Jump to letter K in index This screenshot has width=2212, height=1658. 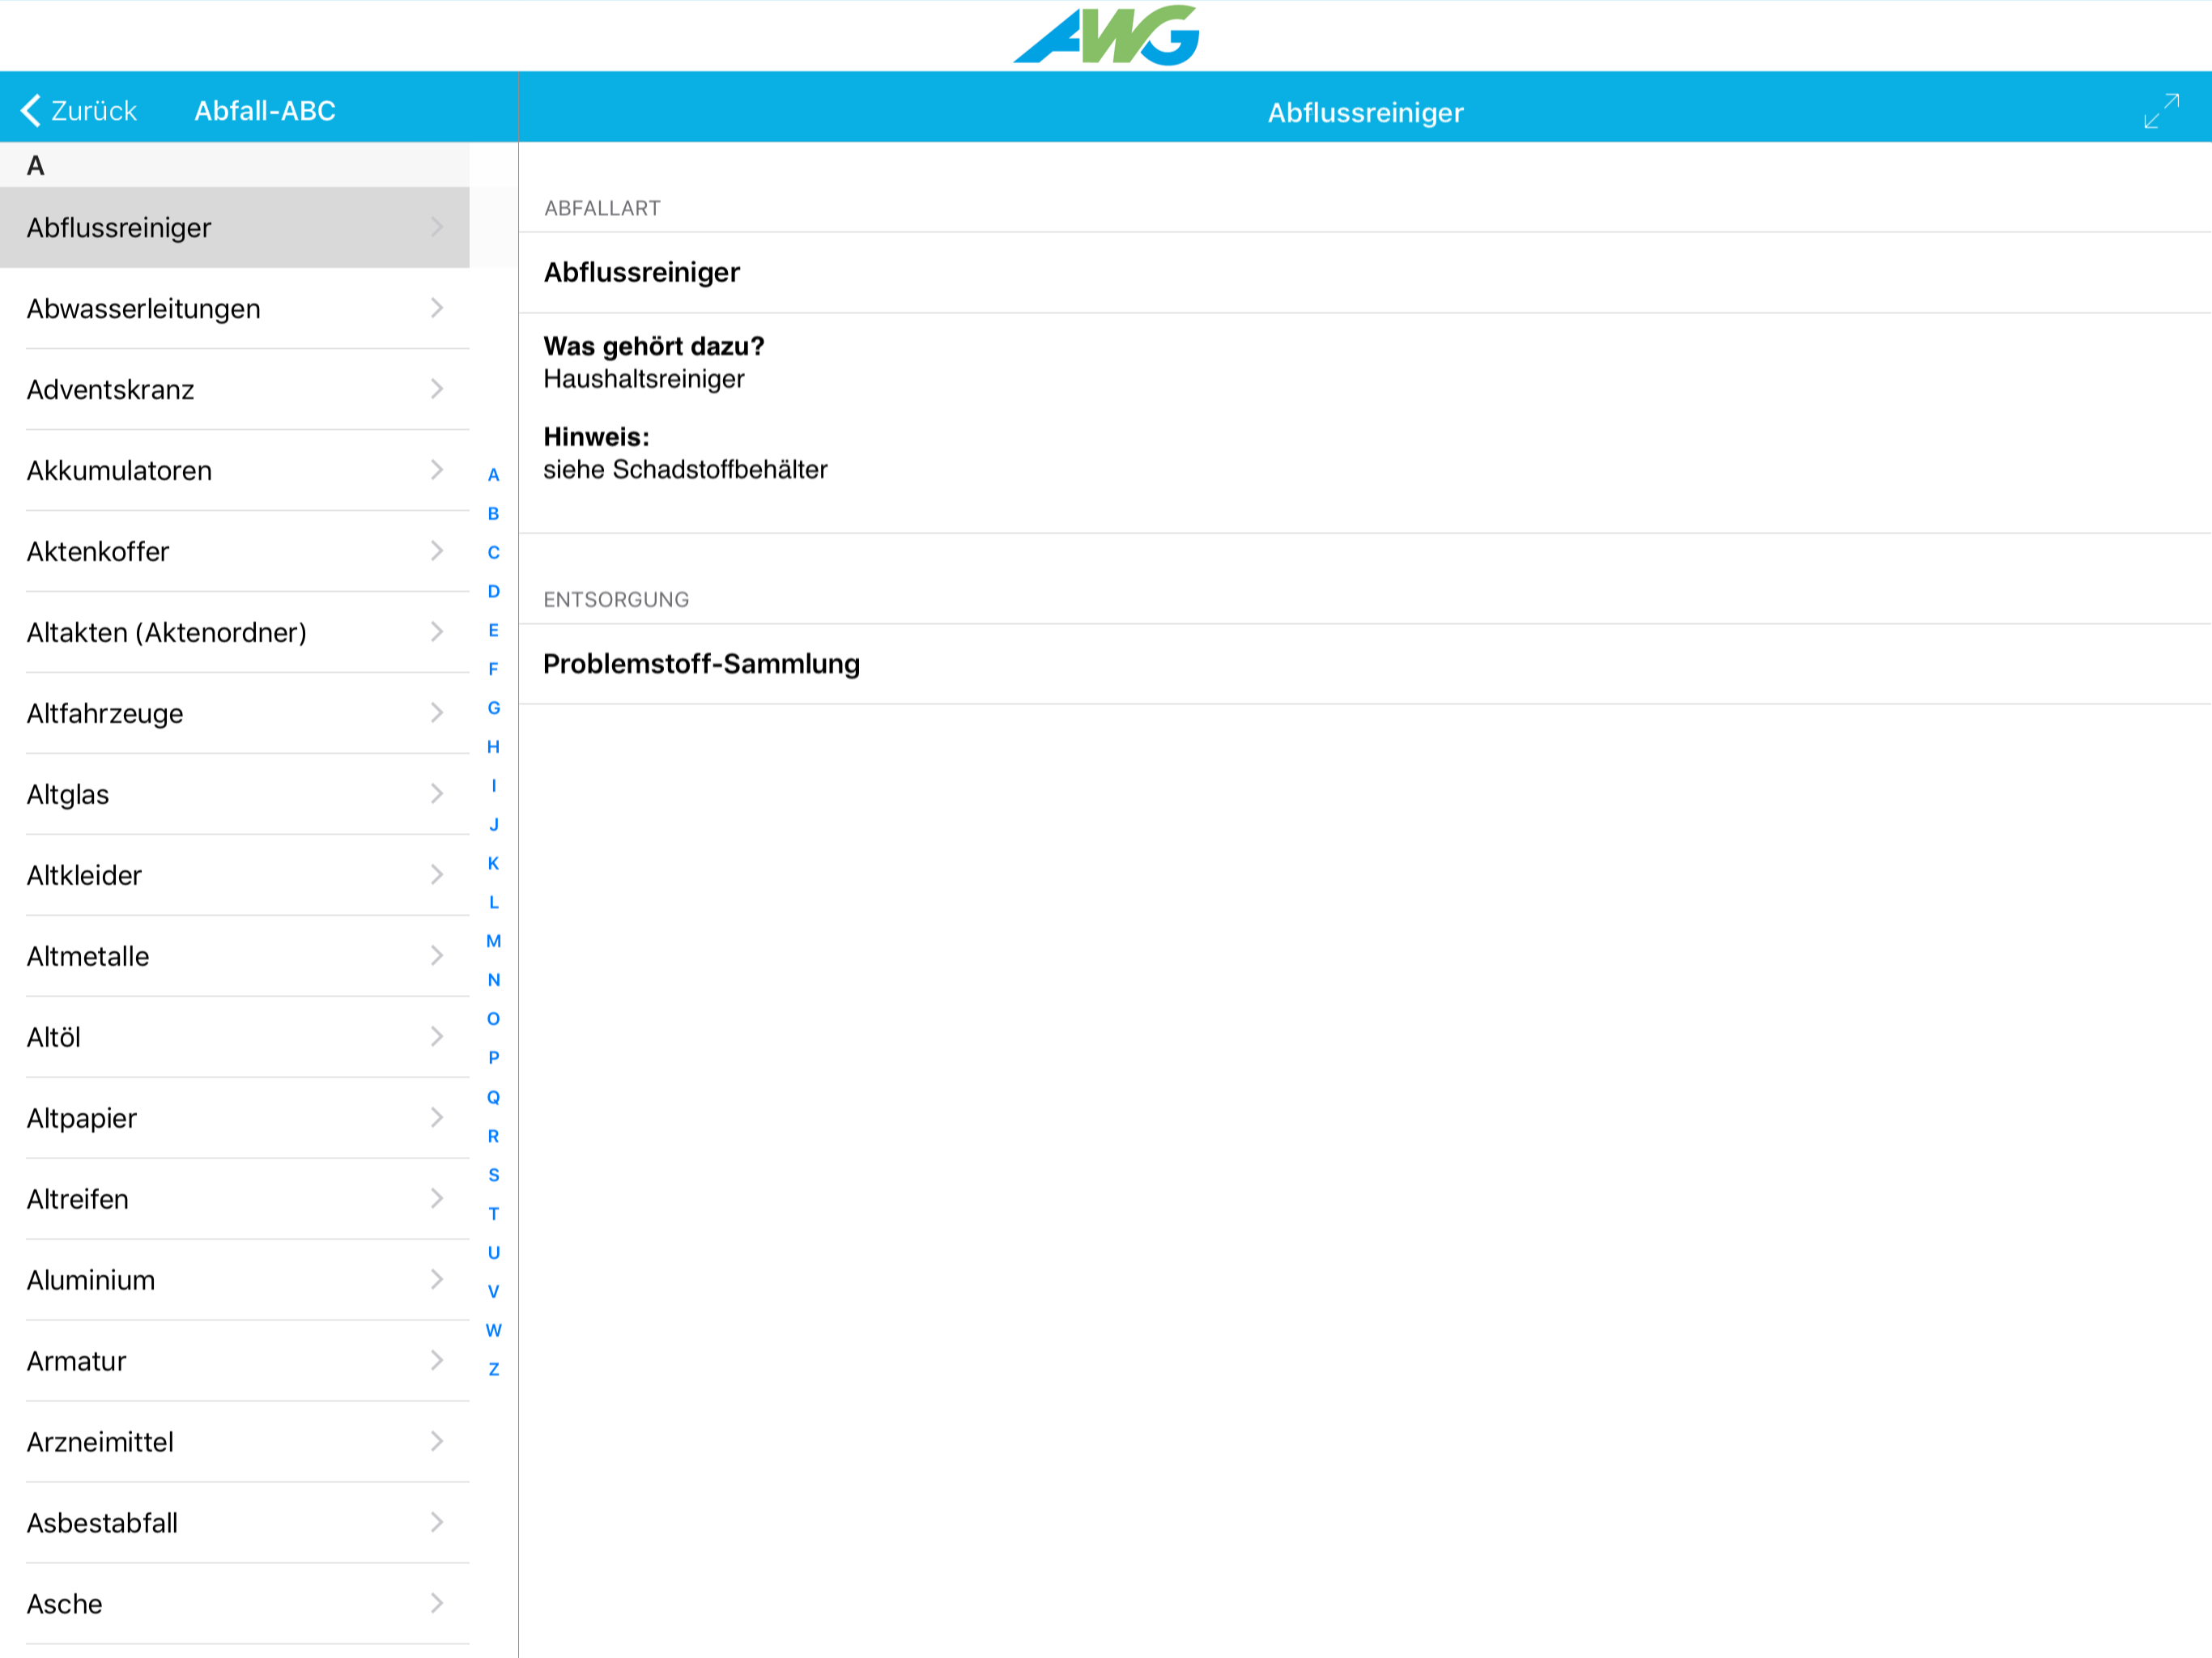pos(493,864)
